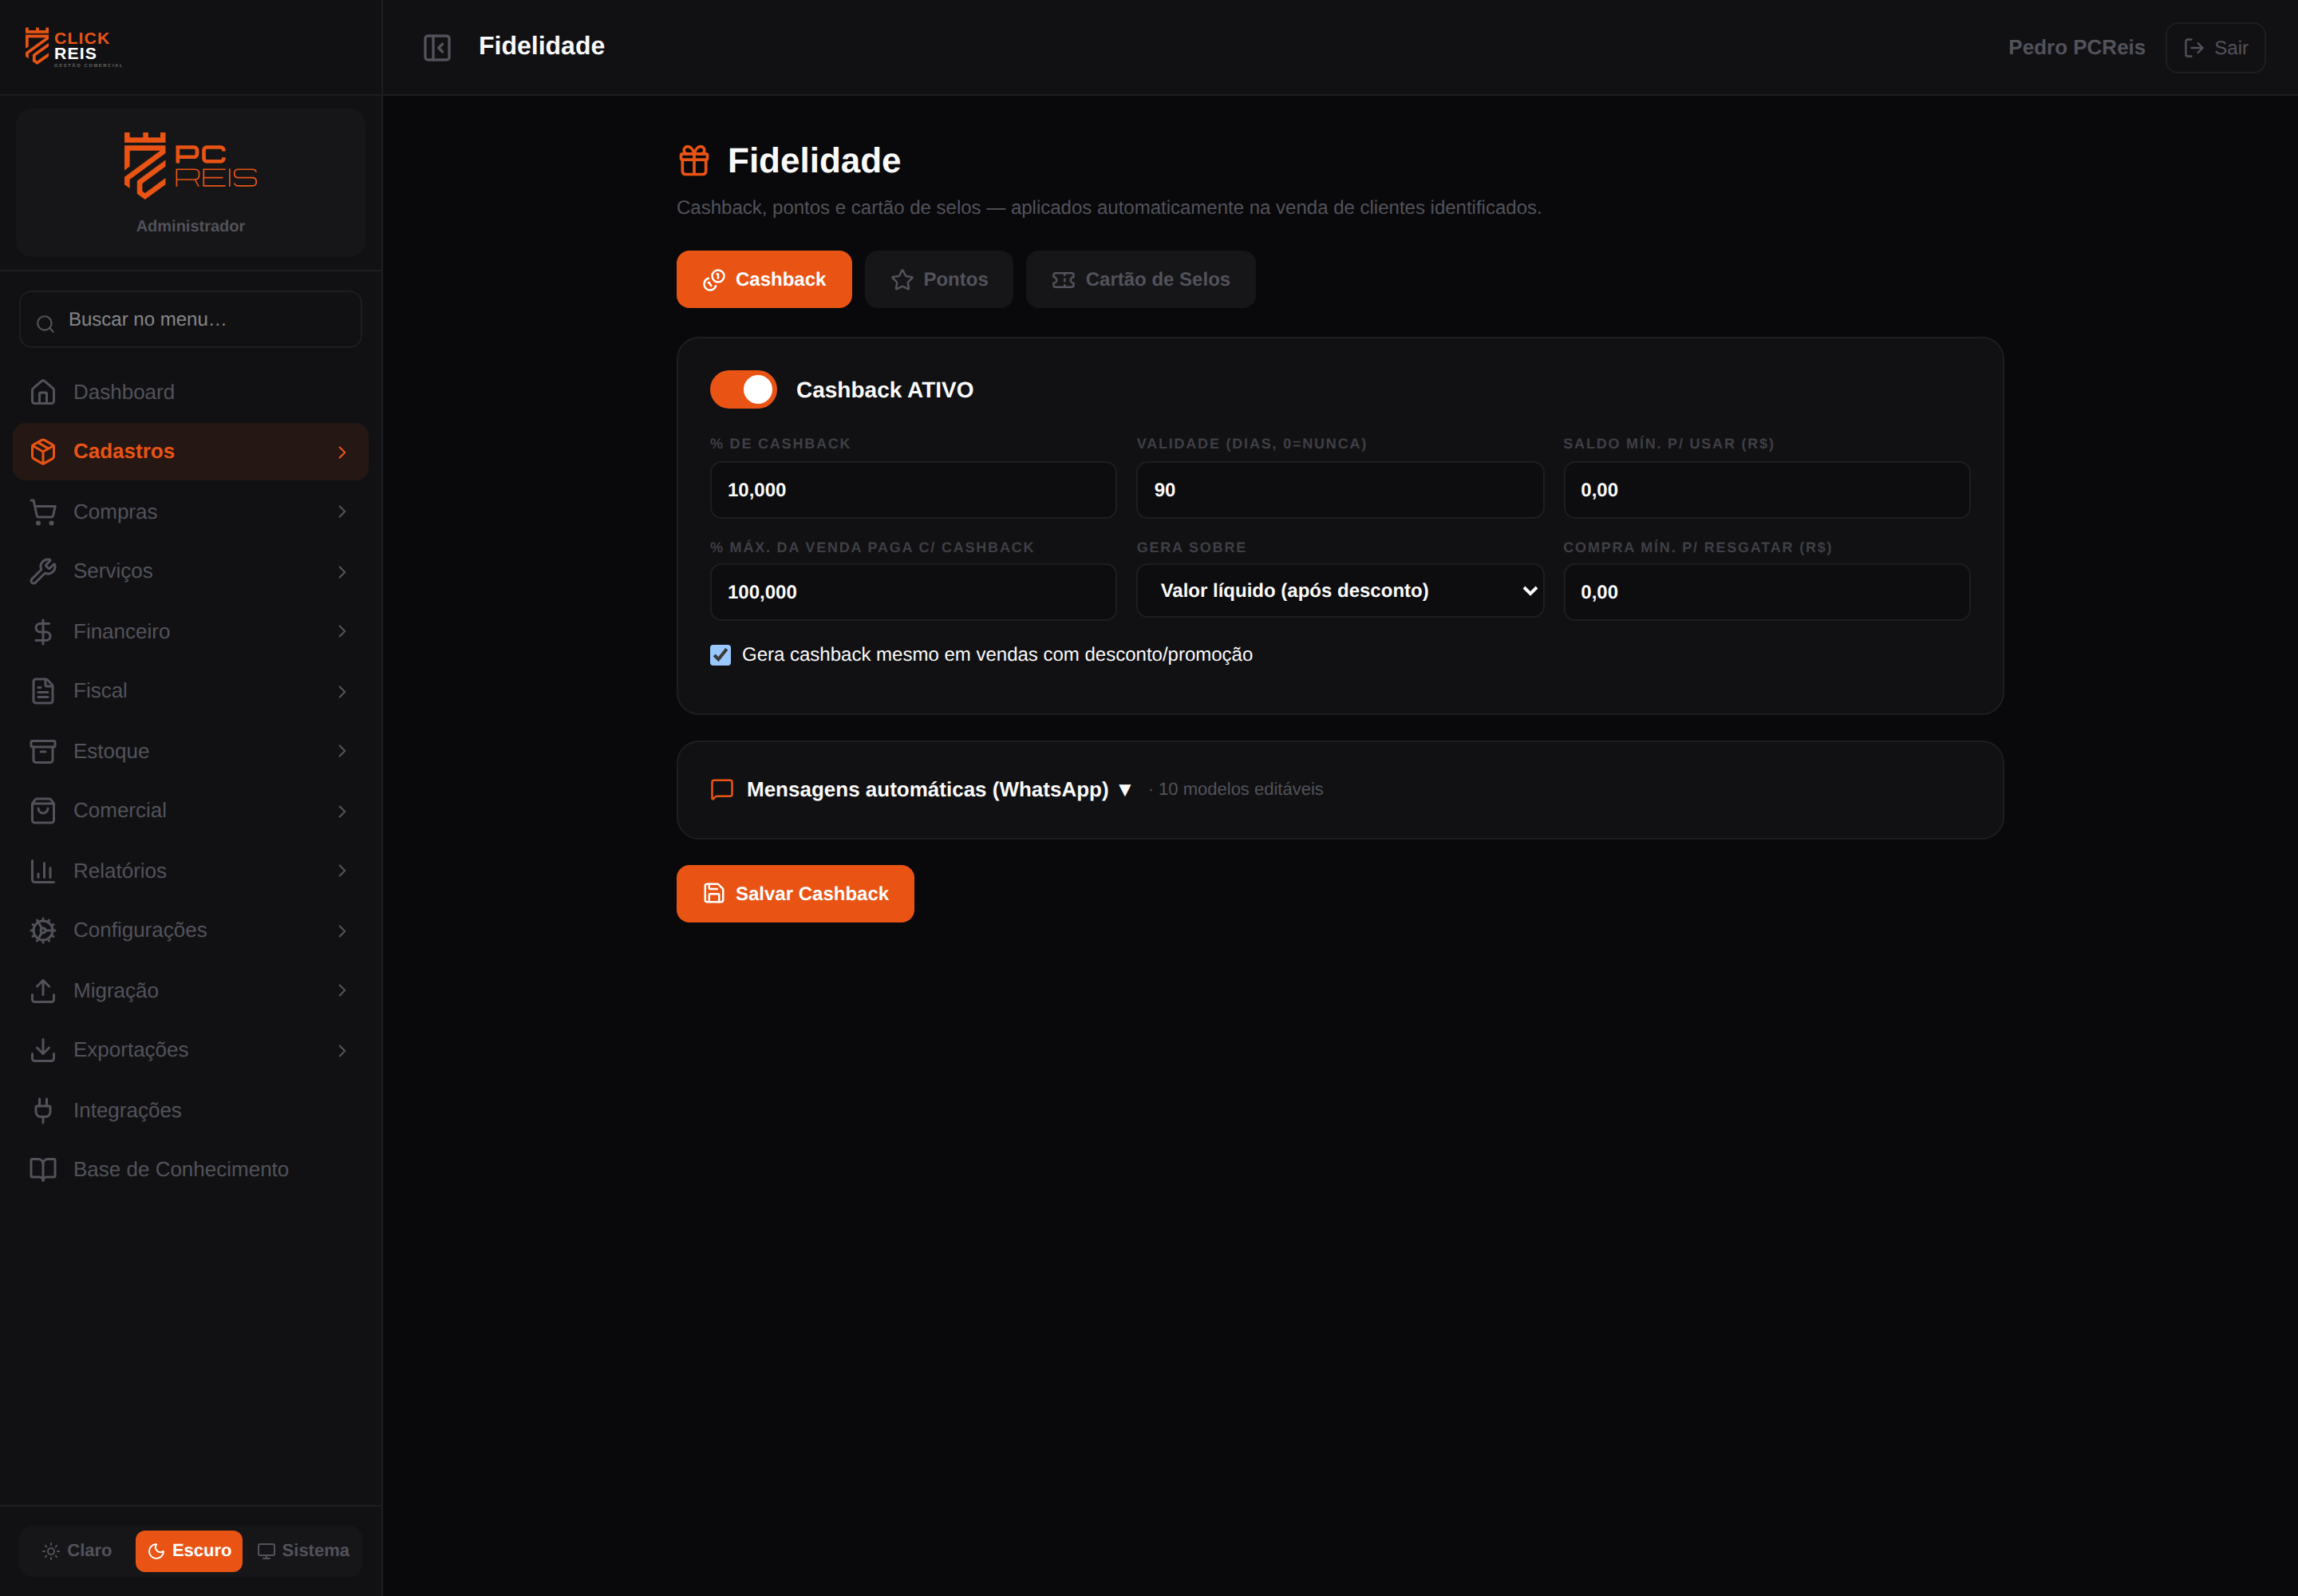Expand the Configurações submenu chevron
This screenshot has width=2298, height=1596.
(x=342, y=930)
